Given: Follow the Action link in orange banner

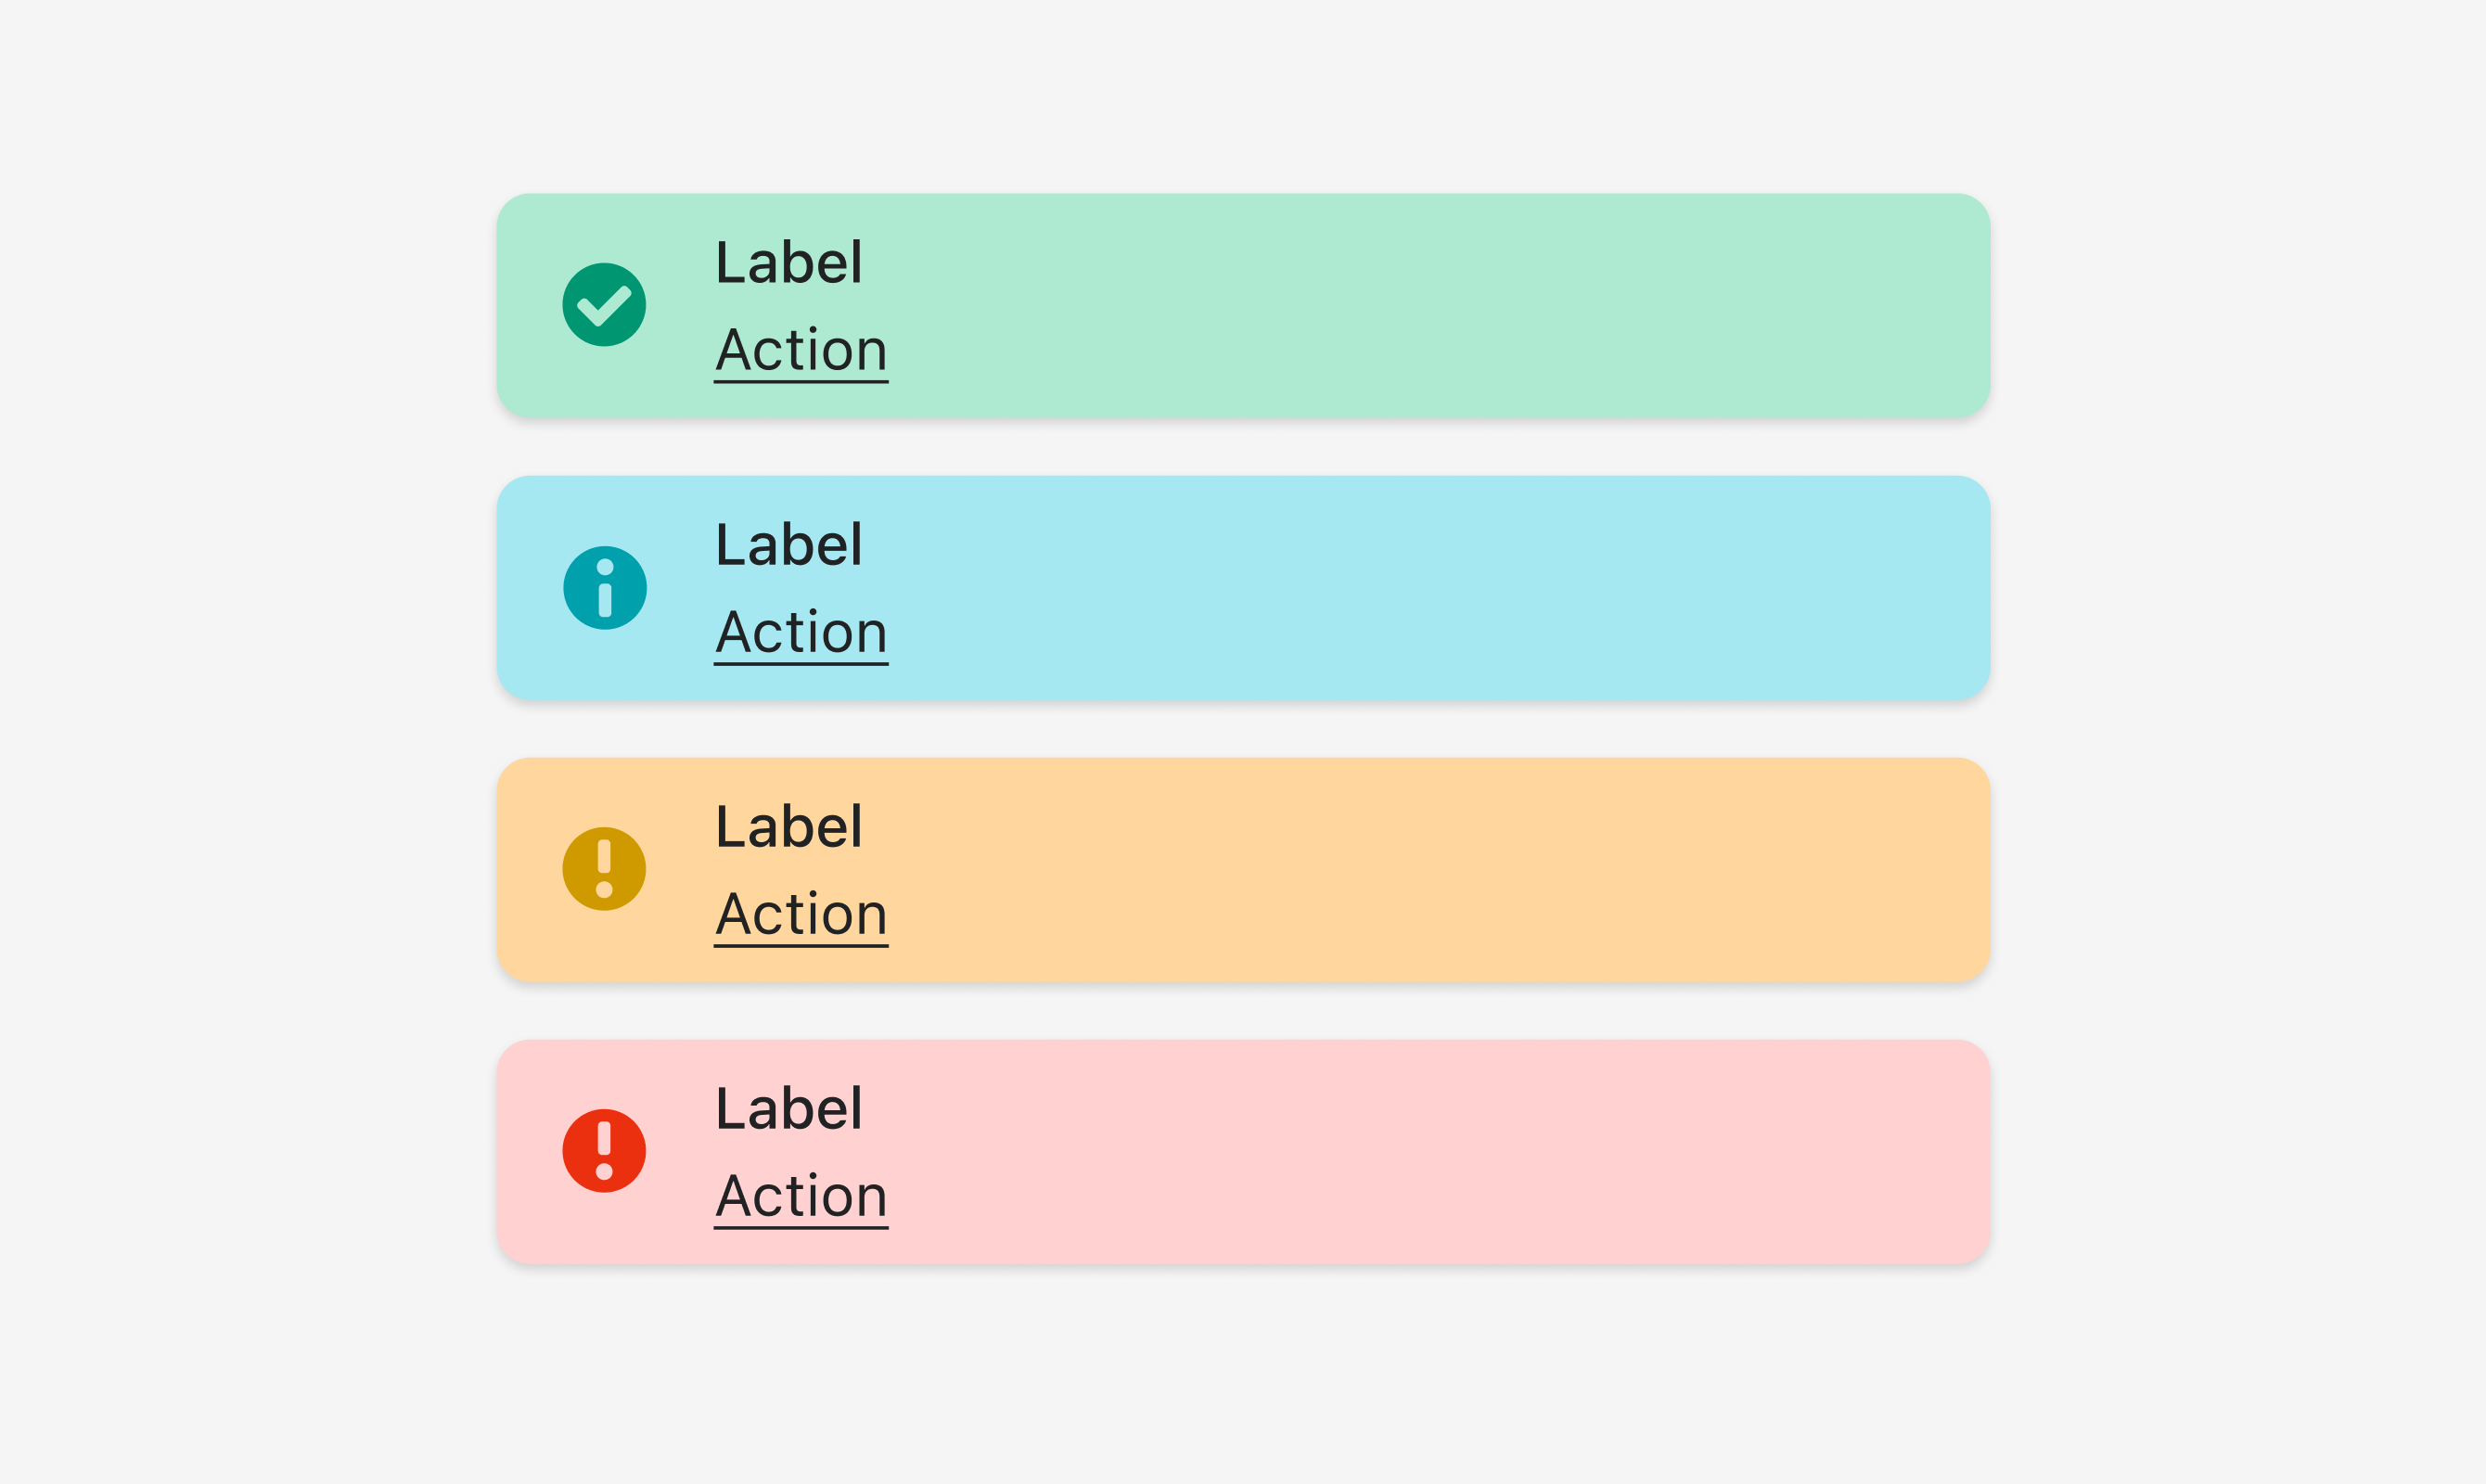Looking at the screenshot, I should click(x=801, y=915).
